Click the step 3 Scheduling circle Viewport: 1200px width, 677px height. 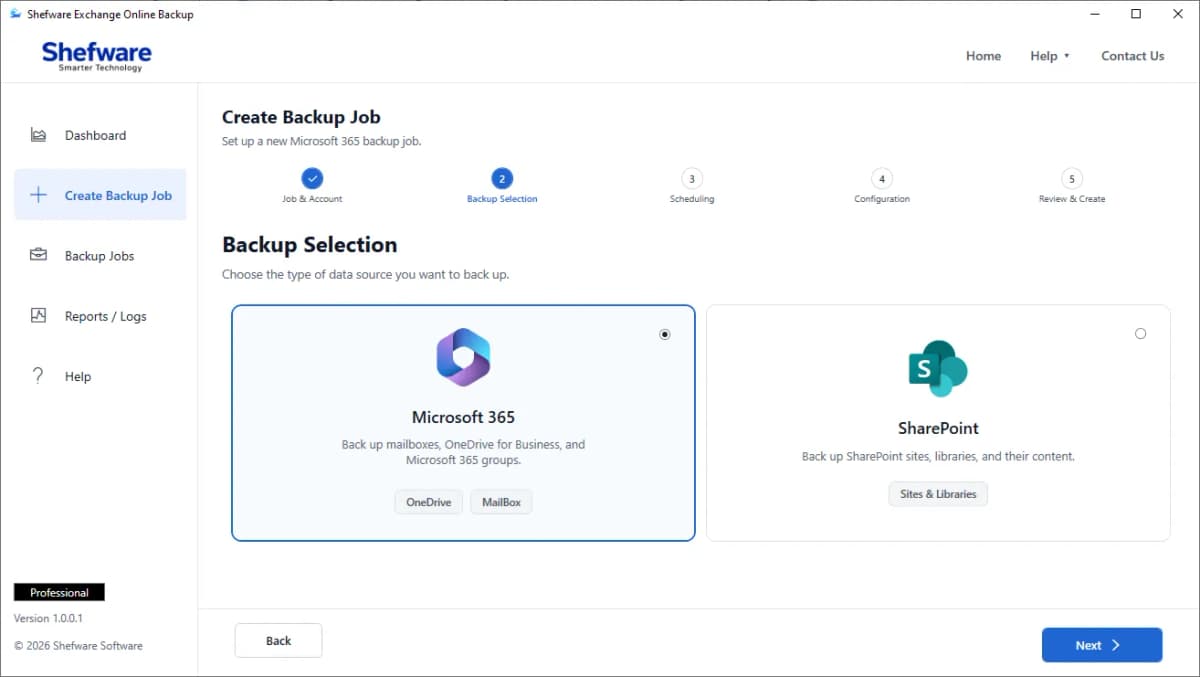tap(692, 179)
